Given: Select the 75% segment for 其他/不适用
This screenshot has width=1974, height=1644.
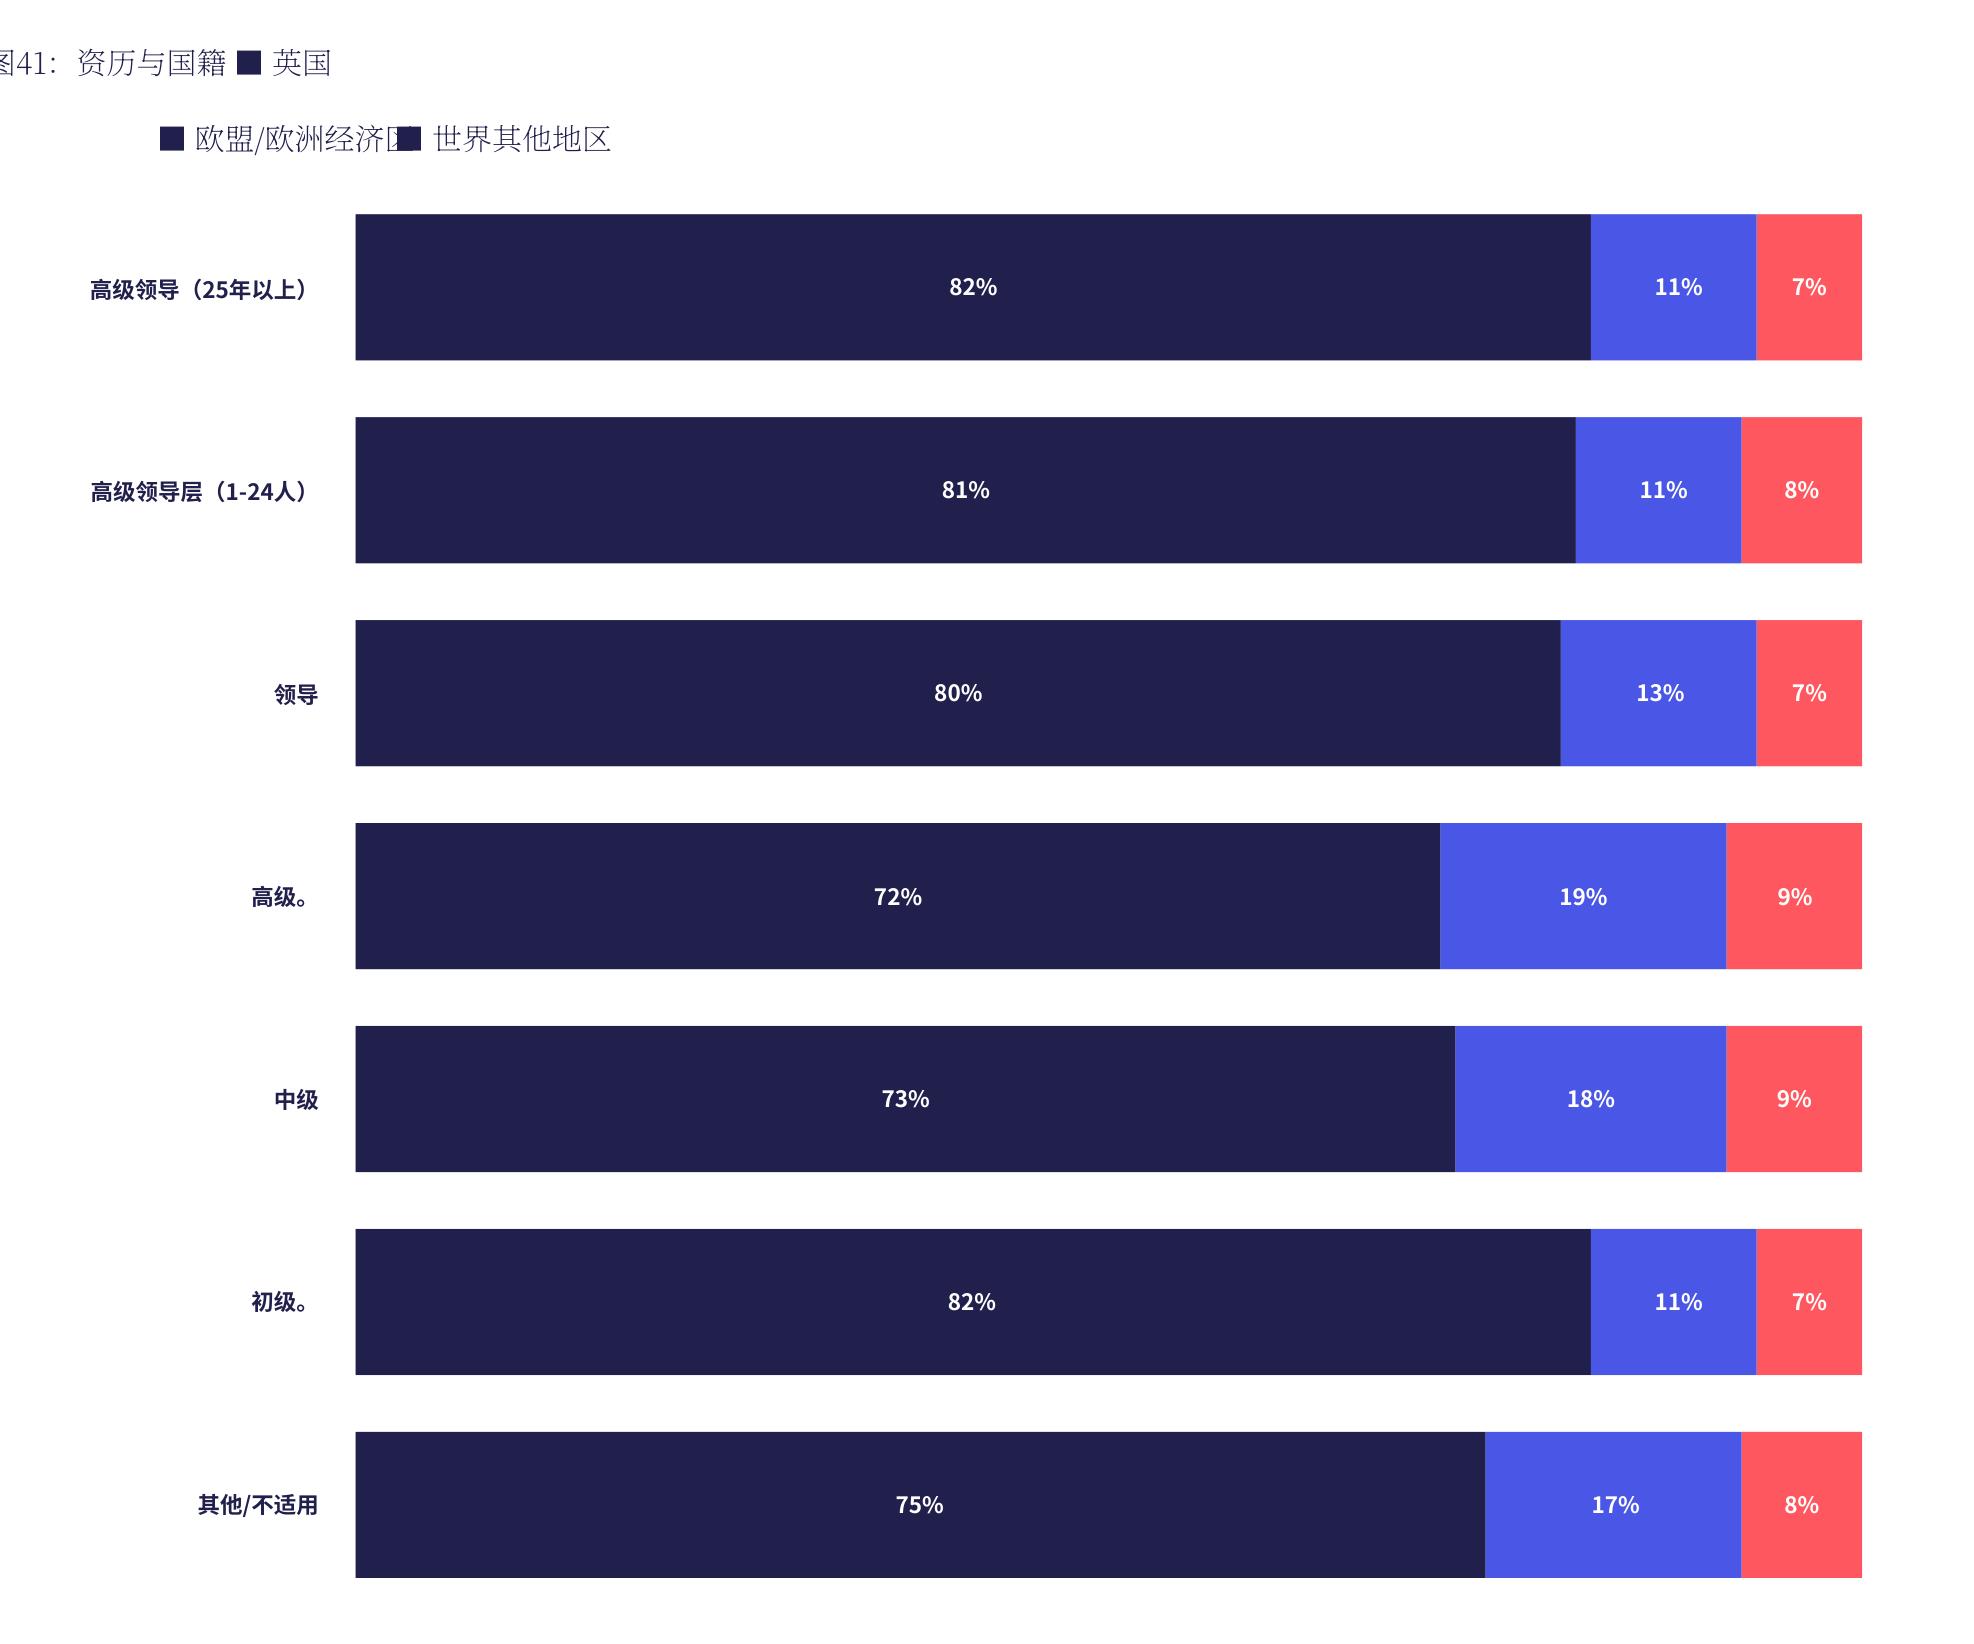Looking at the screenshot, I should point(920,1505).
